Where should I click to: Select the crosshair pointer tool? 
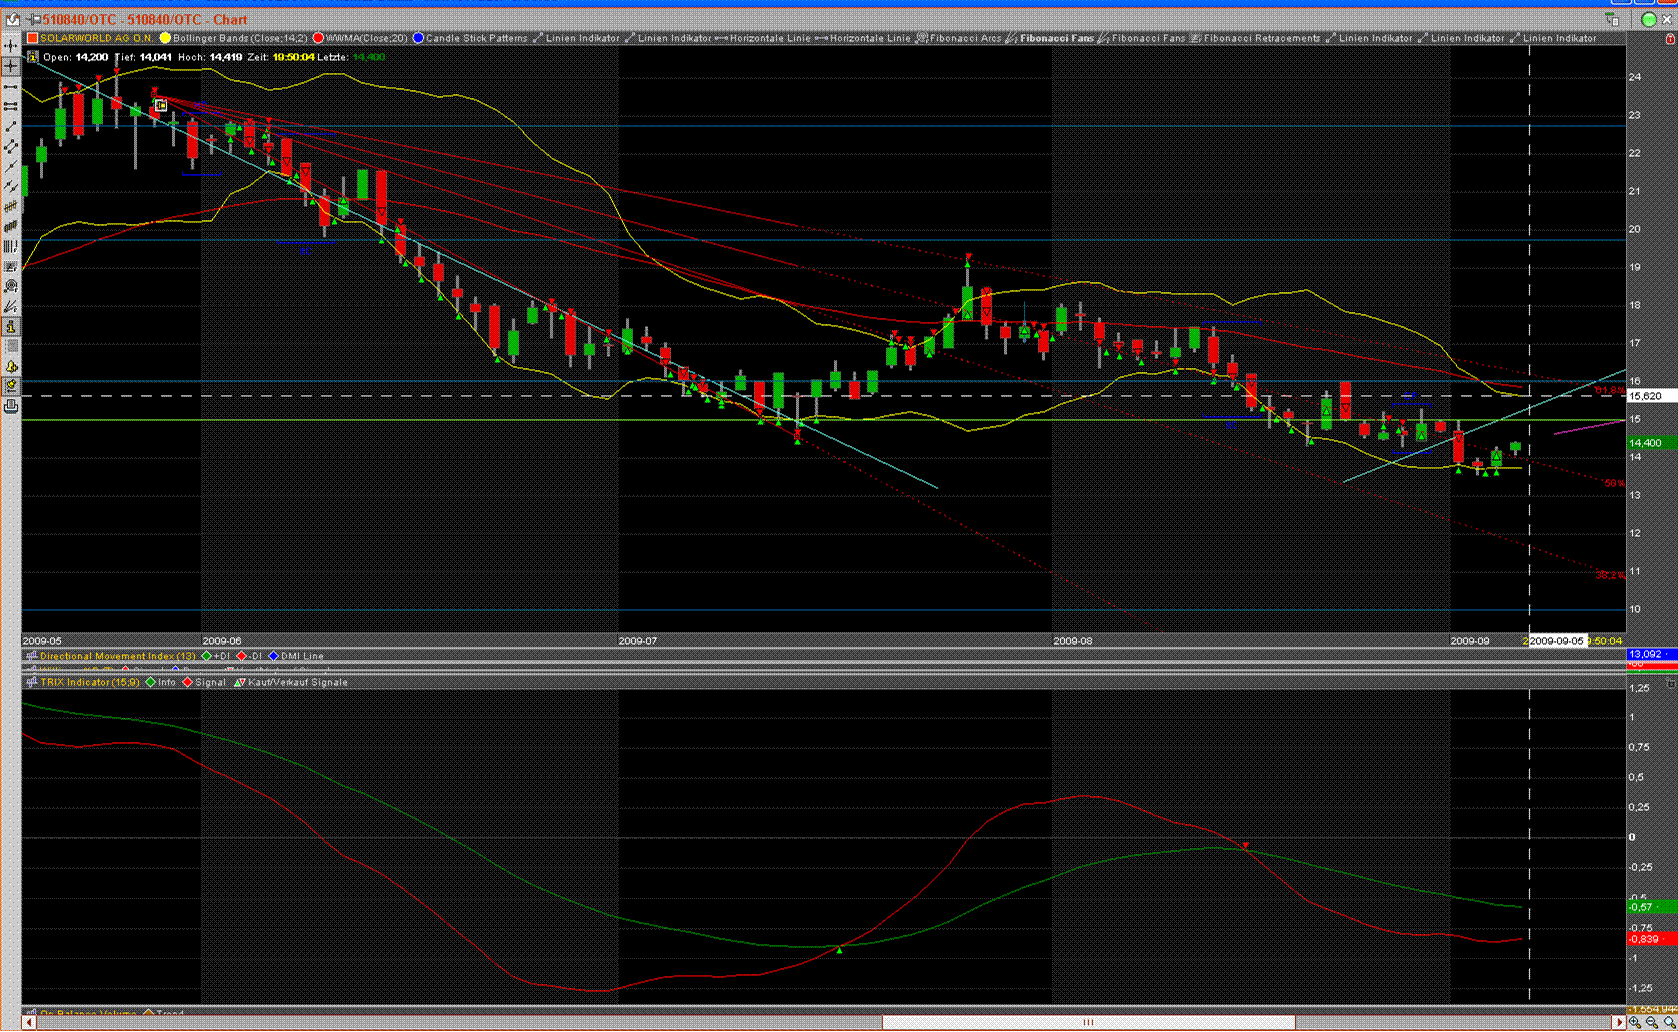point(11,46)
